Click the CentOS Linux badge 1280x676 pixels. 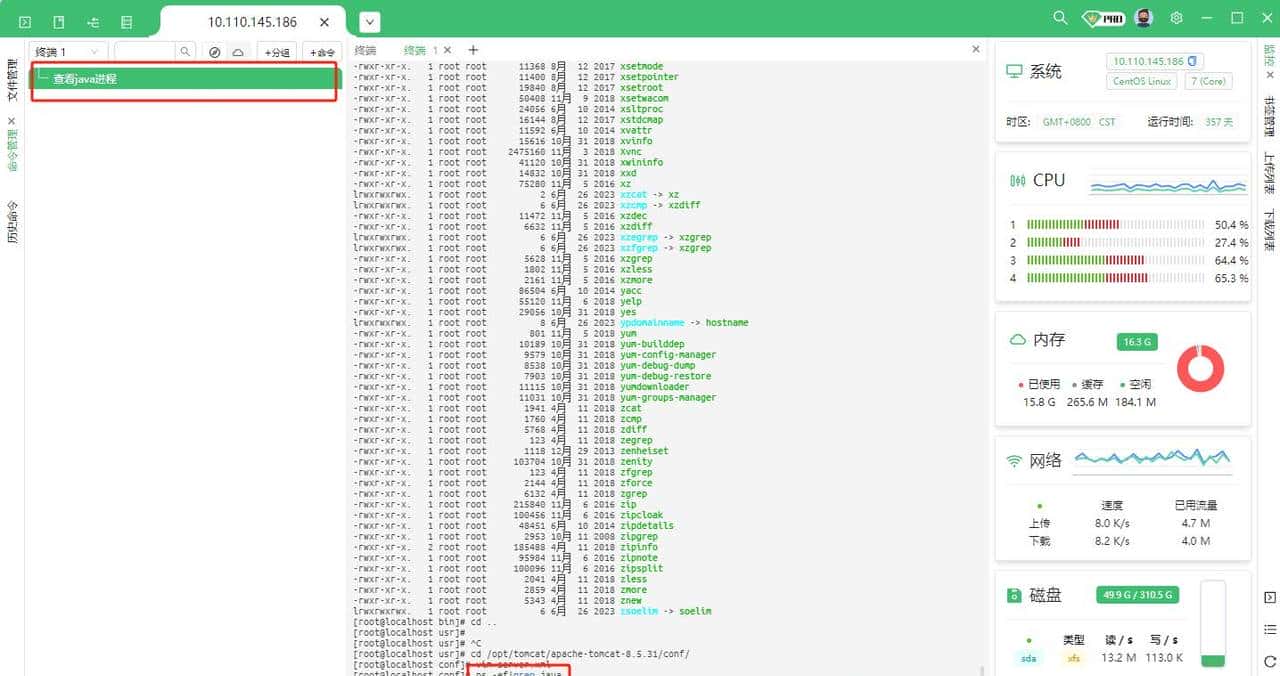1141,82
